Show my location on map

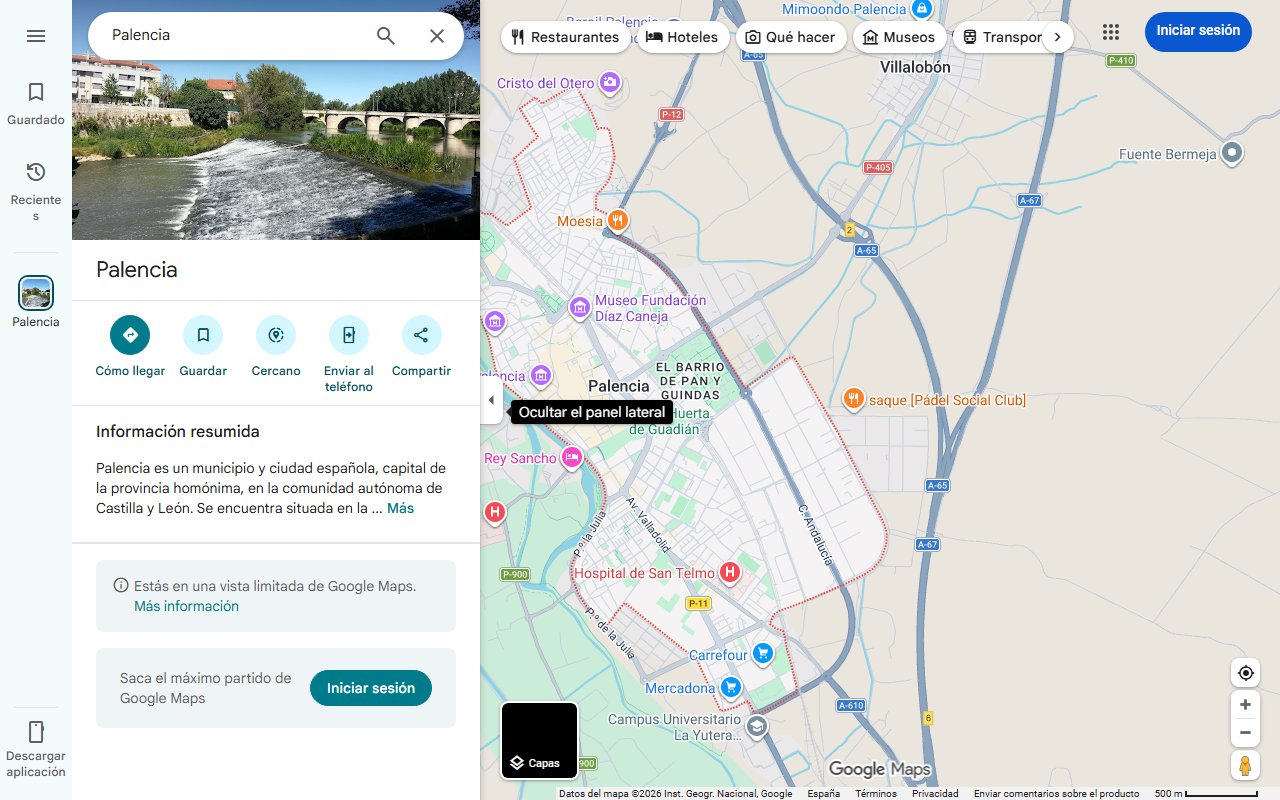click(1245, 673)
